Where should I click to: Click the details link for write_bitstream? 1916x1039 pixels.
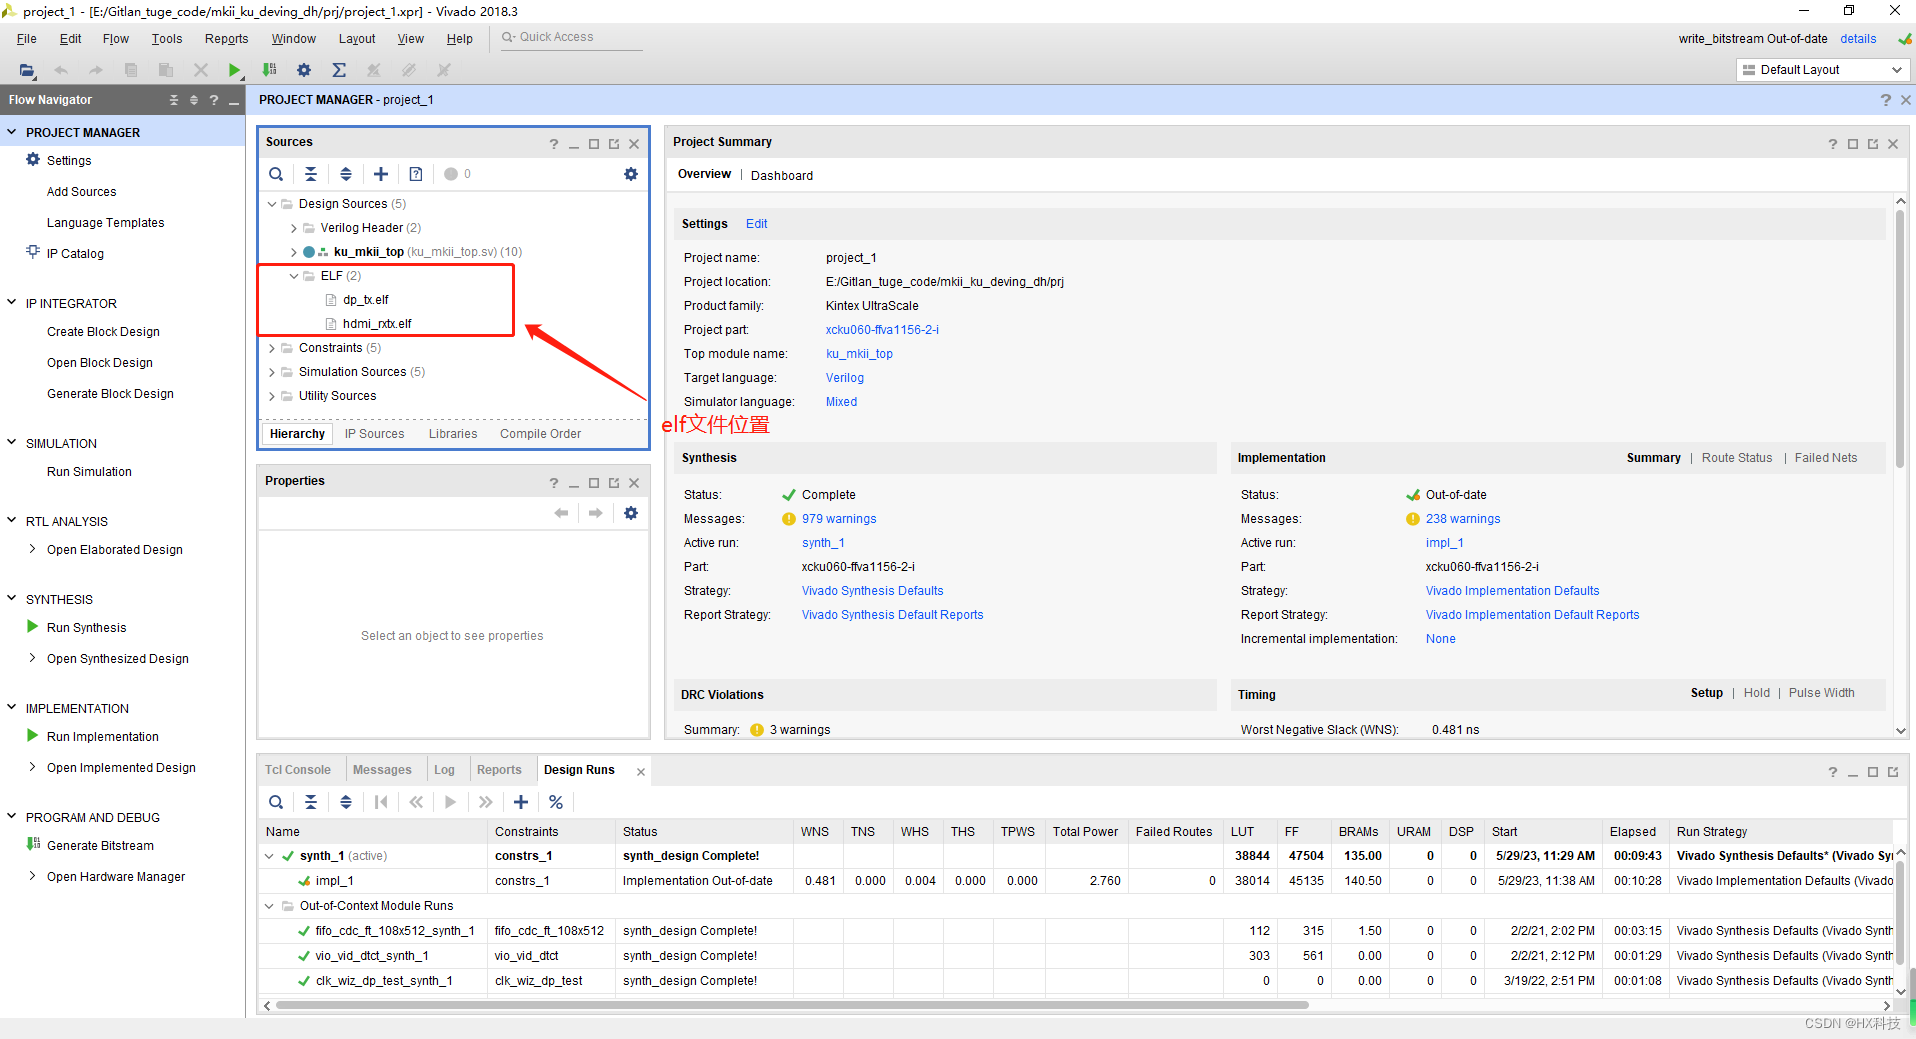(1858, 39)
